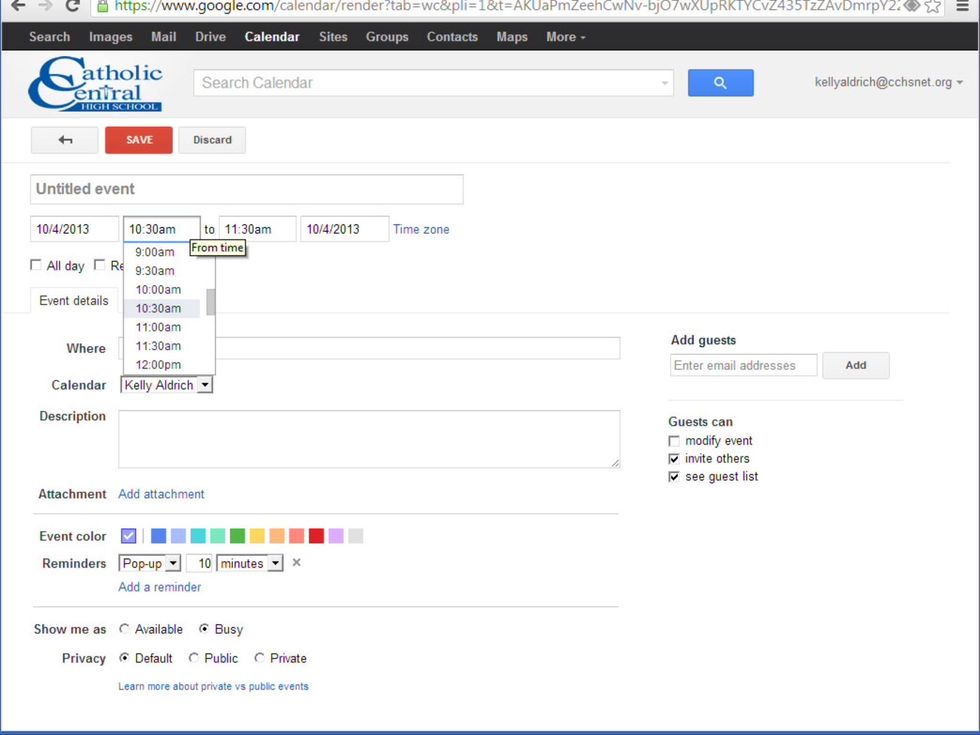Open the minutes unit dropdown

[x=250, y=564]
